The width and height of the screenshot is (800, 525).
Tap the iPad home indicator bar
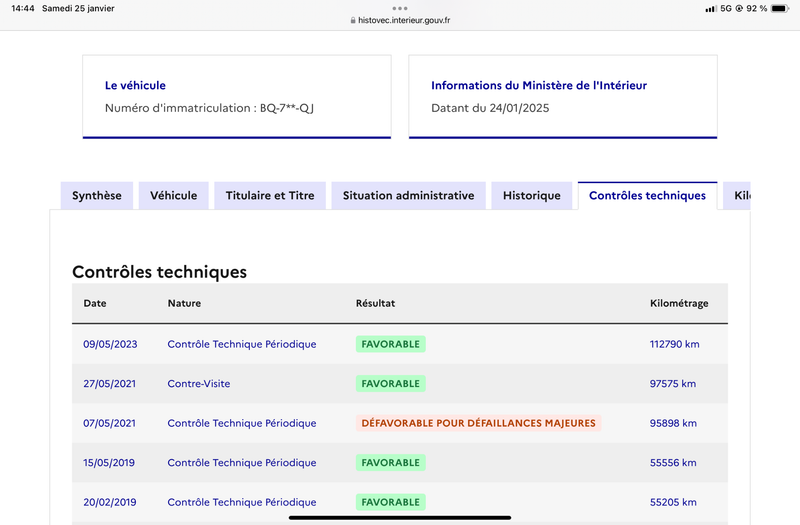click(400, 517)
